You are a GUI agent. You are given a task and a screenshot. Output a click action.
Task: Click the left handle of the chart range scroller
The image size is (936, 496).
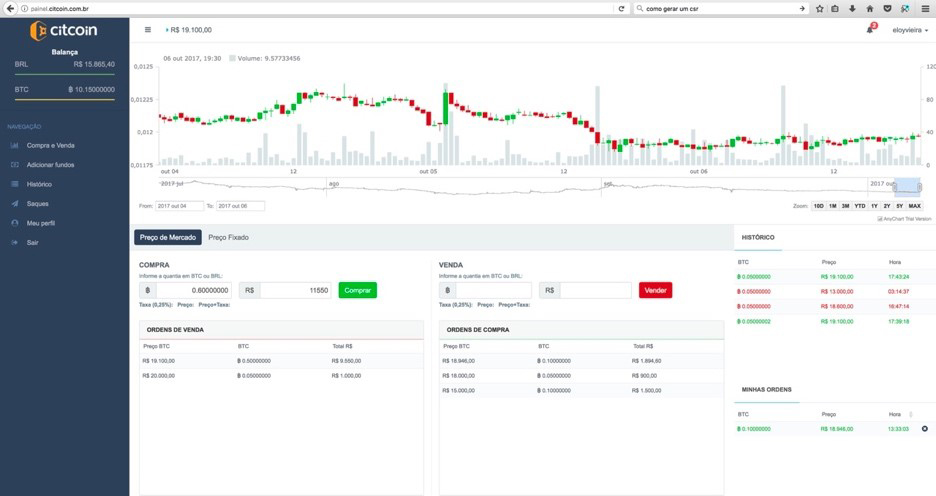[x=895, y=187]
